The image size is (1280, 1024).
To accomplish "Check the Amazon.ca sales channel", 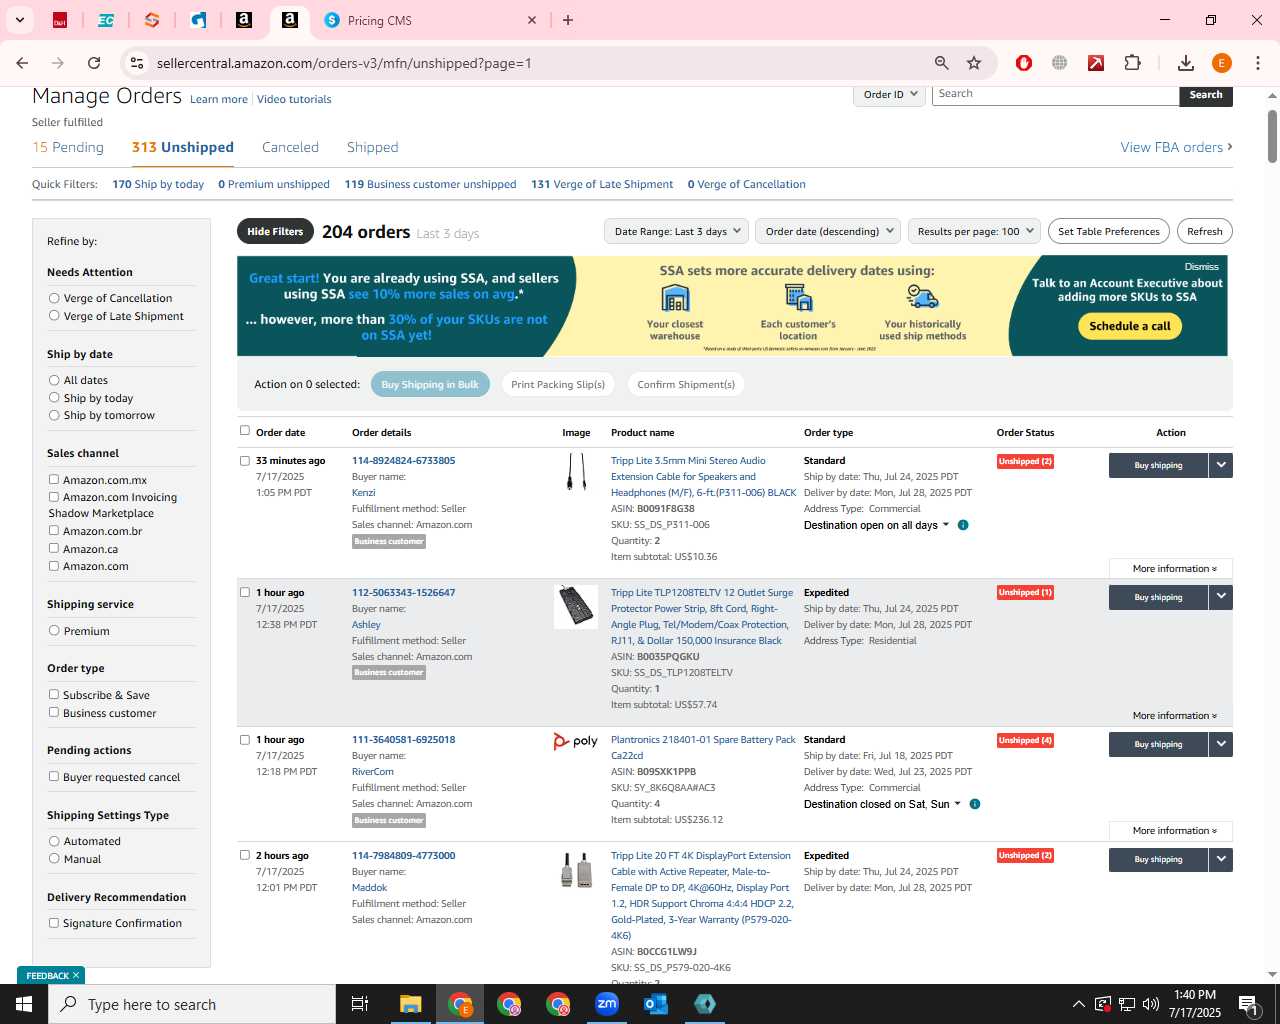I will [x=54, y=548].
